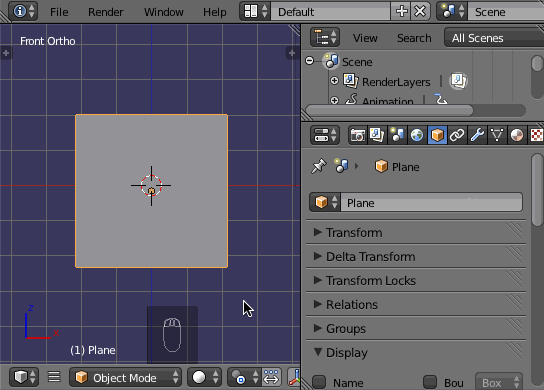This screenshot has width=544, height=390.
Task: Open the viewport shading selector
Action: [x=205, y=377]
